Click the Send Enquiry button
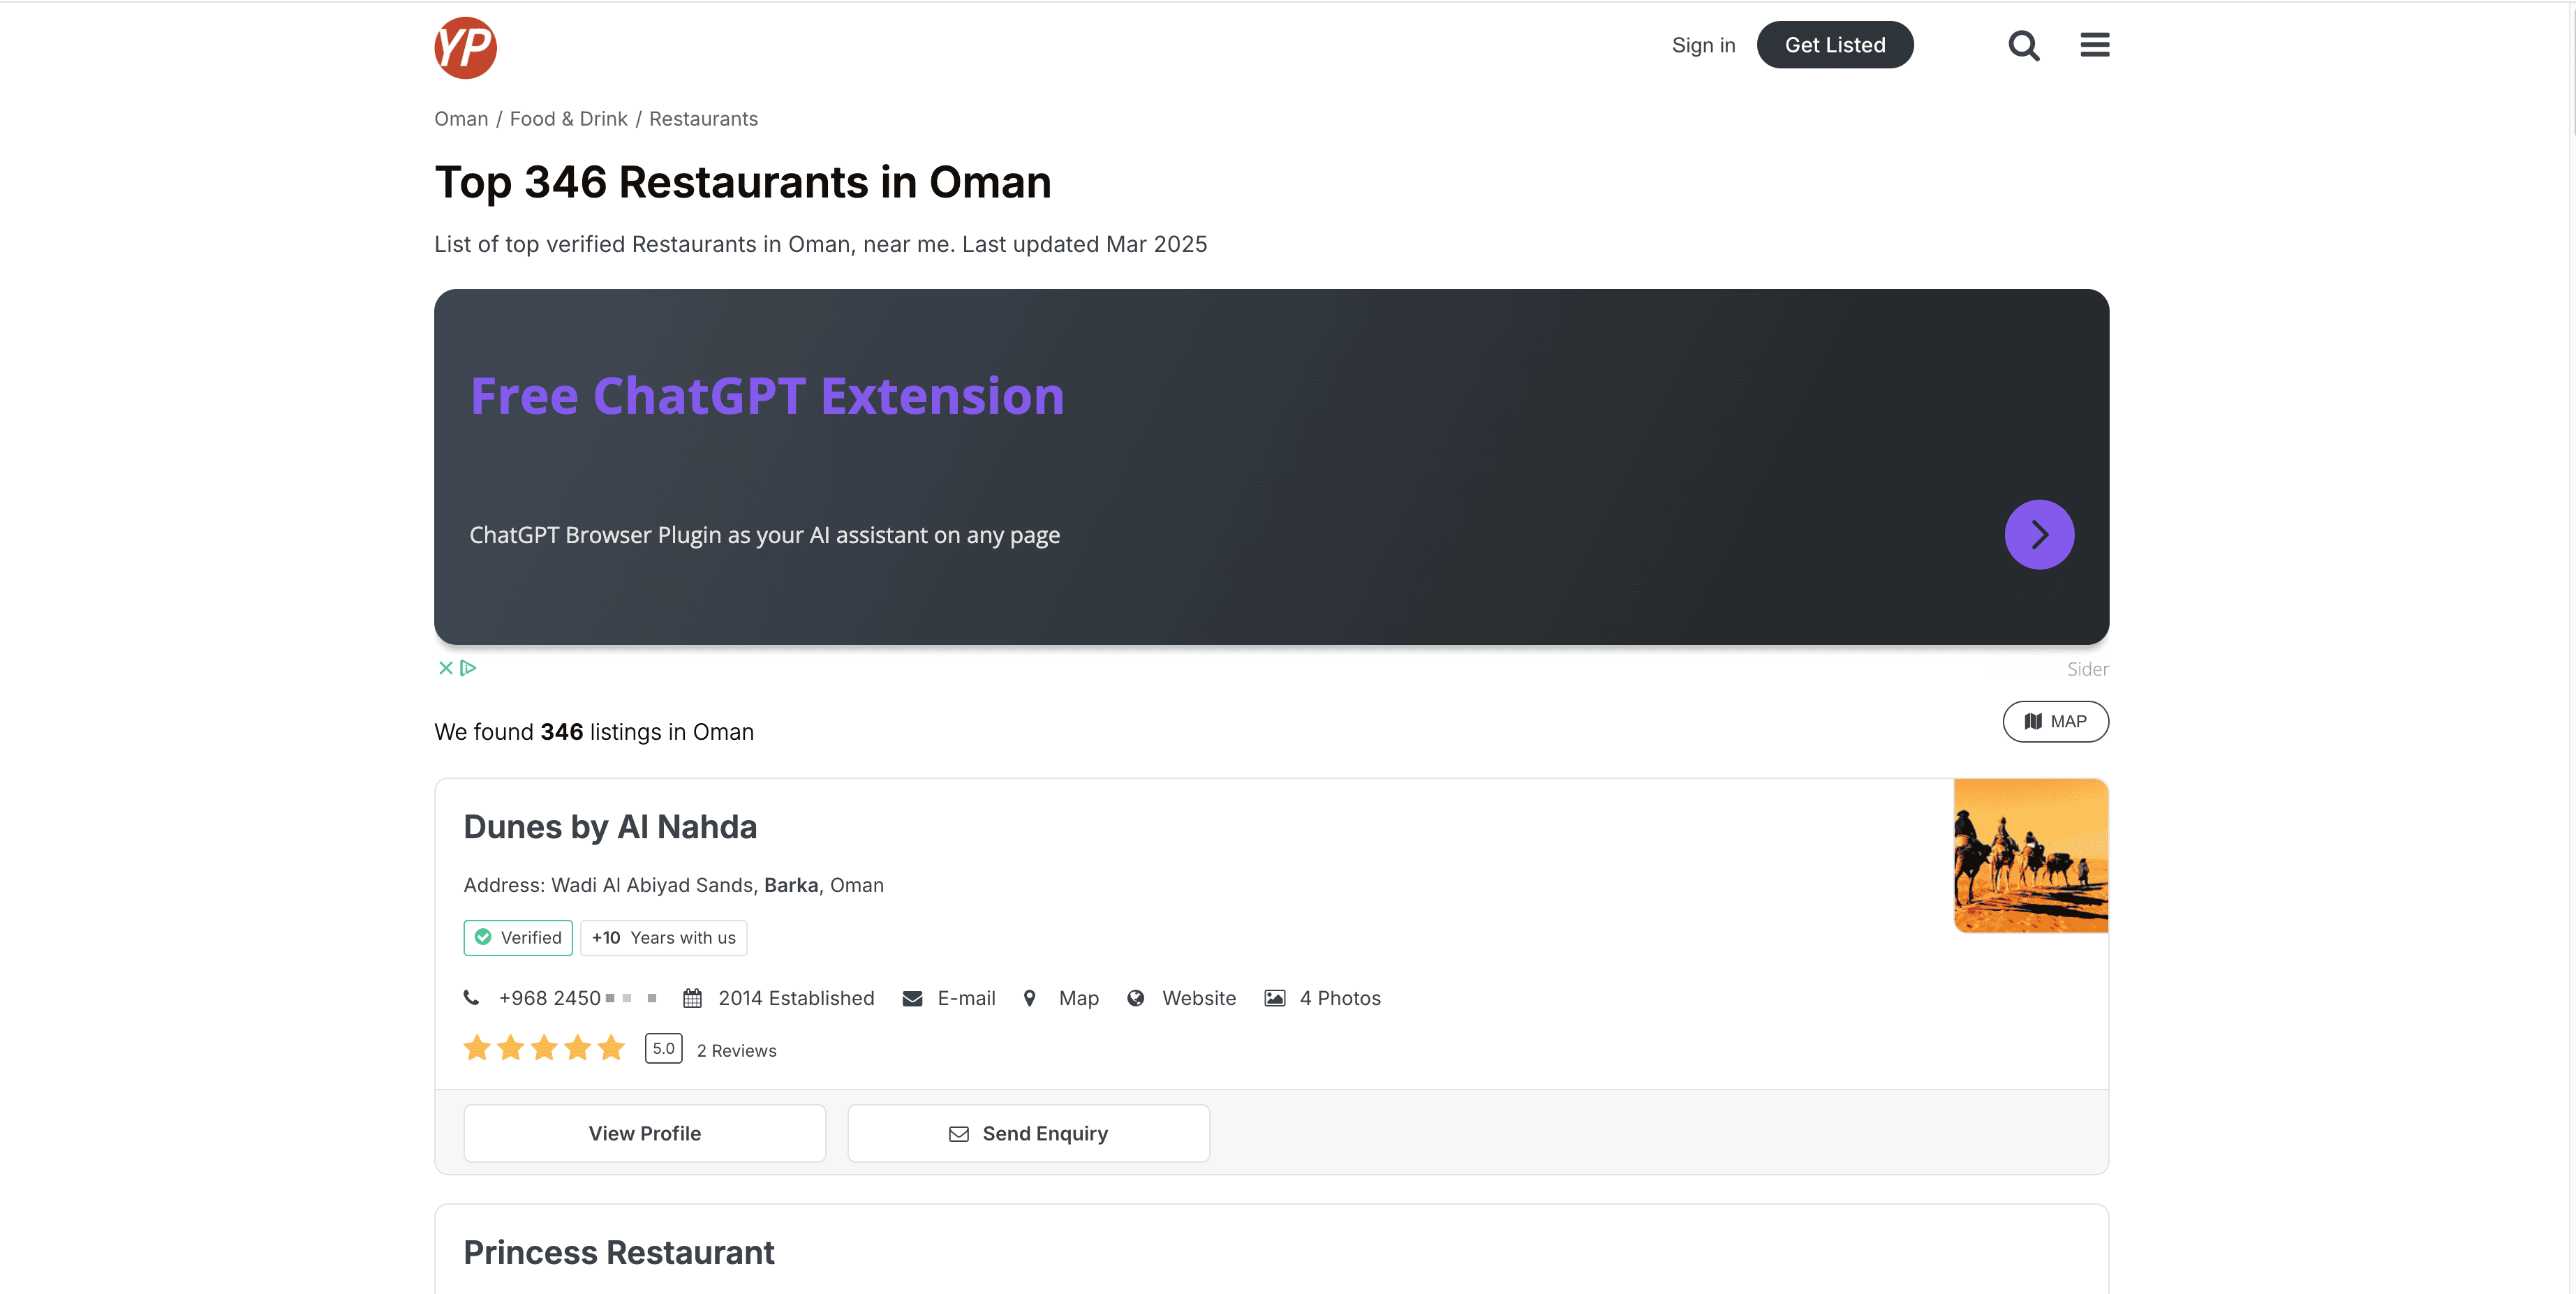The height and width of the screenshot is (1294, 2576). (1028, 1133)
